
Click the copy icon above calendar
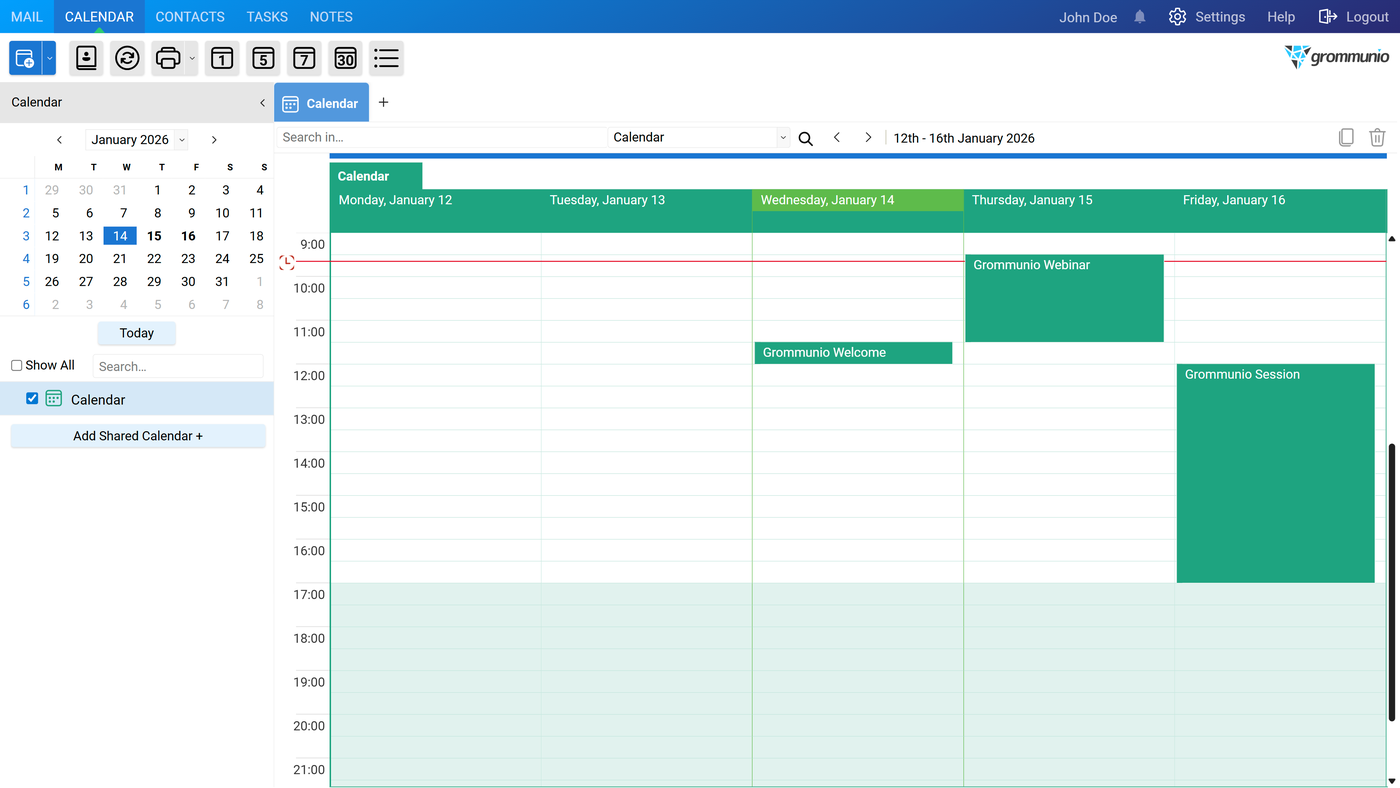1346,137
